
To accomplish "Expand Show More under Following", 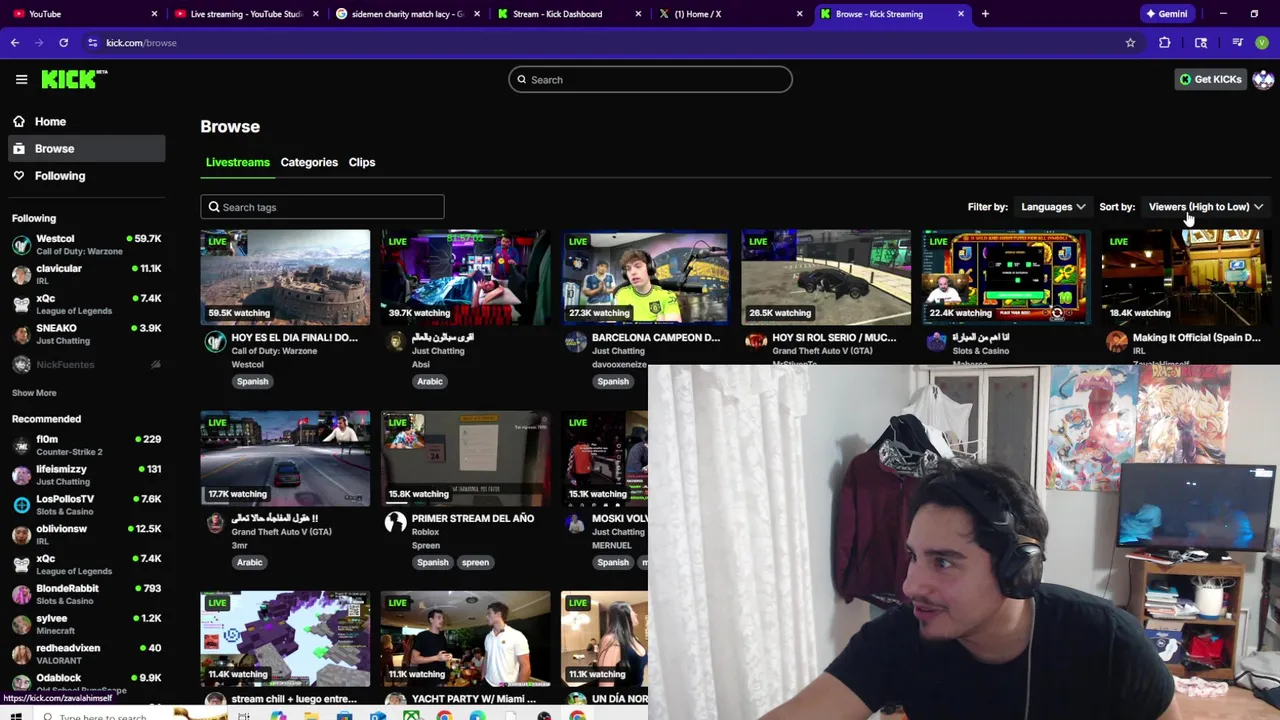I will [34, 393].
